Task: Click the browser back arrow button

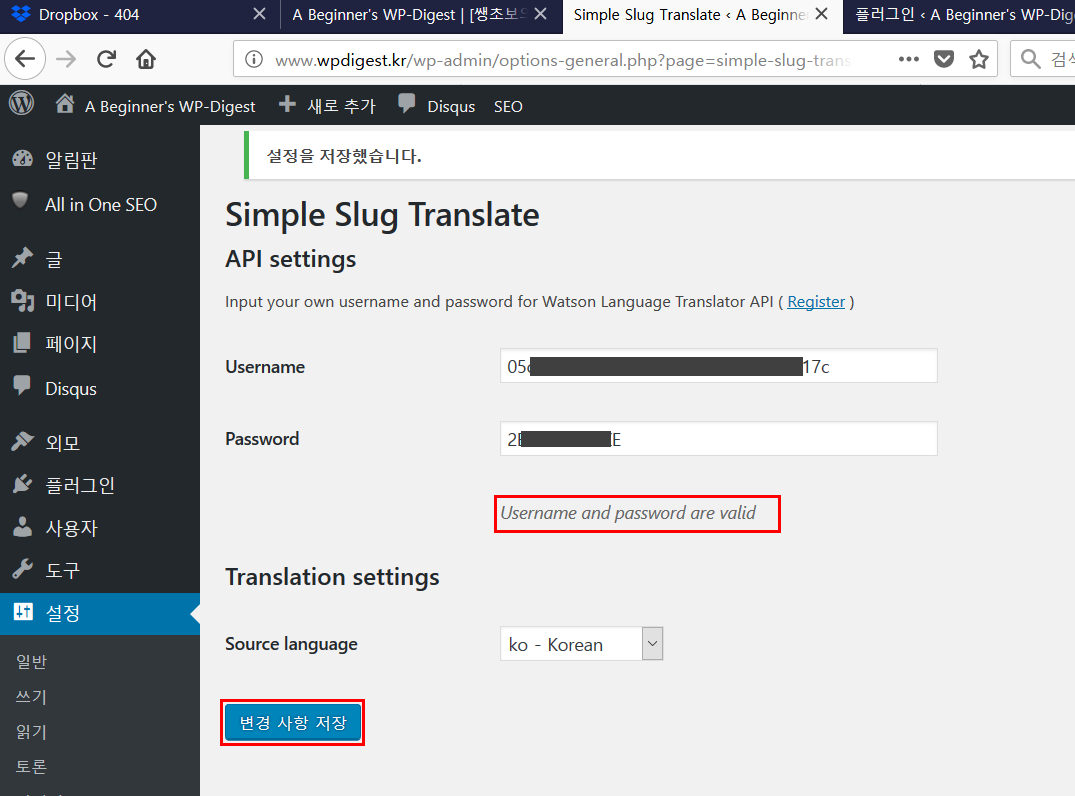Action: coord(25,59)
